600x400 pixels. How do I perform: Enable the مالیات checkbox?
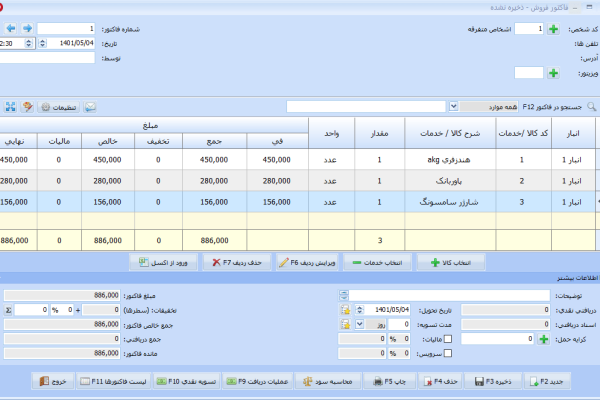click(x=448, y=339)
